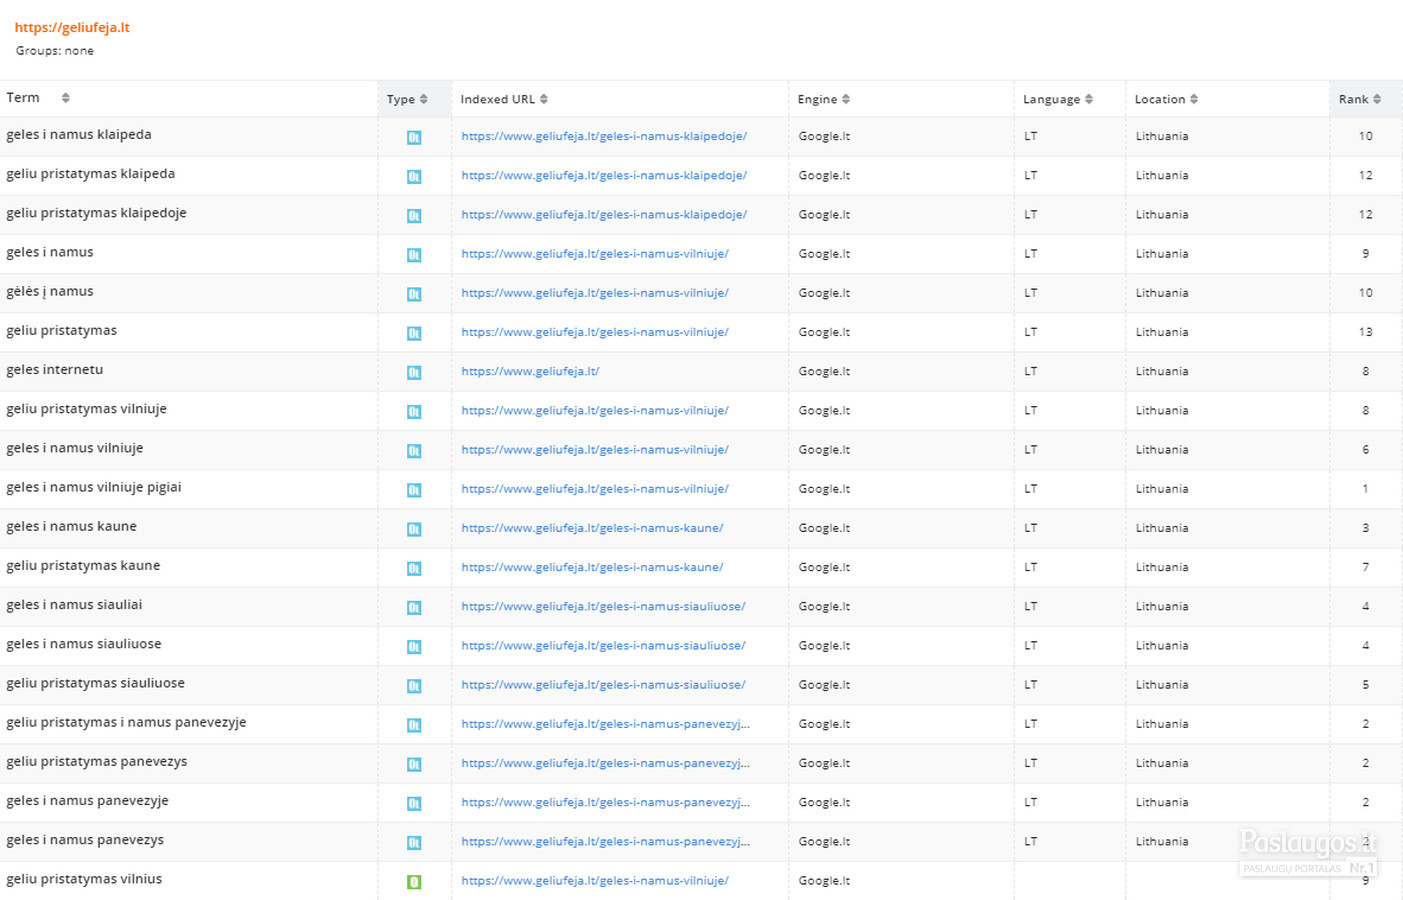Select term 'geles i namus siauliuose'
The image size is (1403, 900).
[x=84, y=644]
